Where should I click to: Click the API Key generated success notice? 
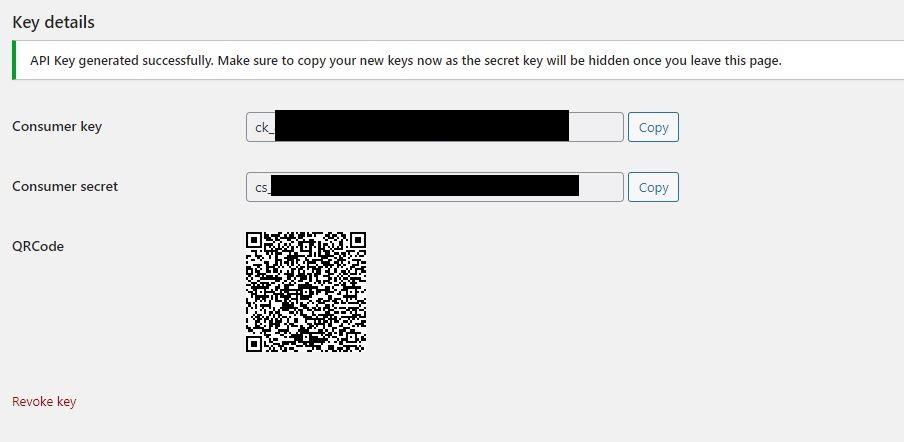click(x=458, y=61)
